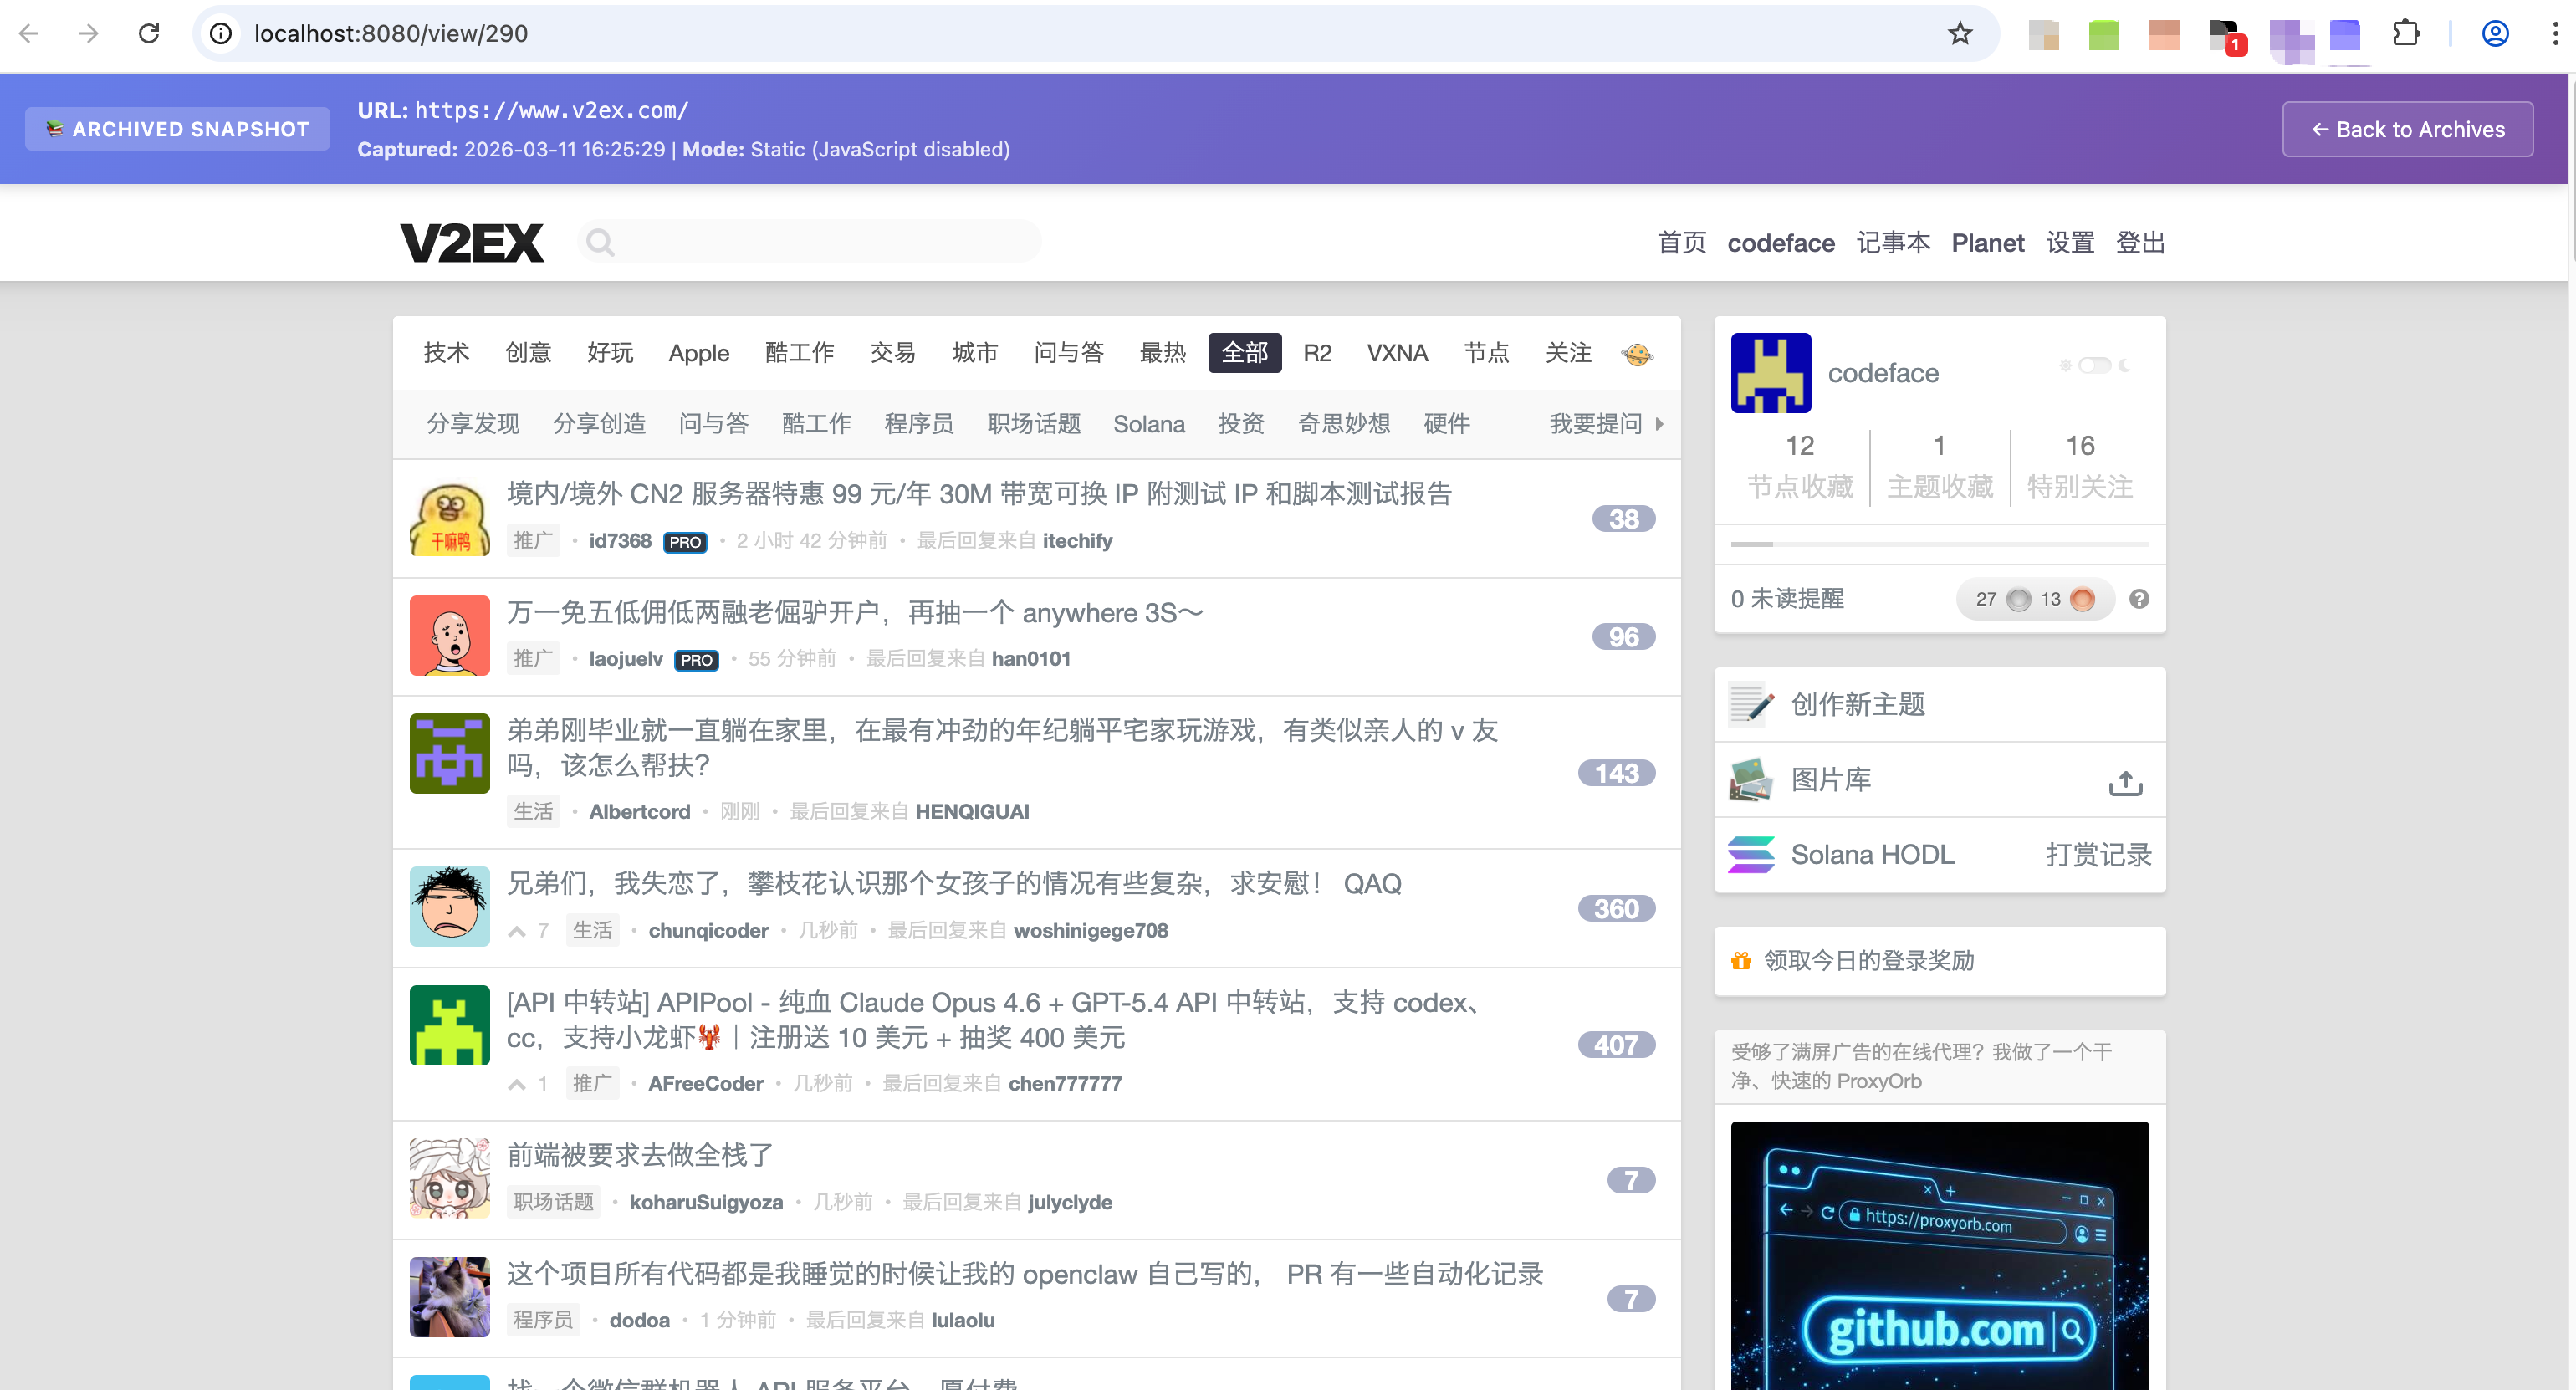Upvote the AFreeCoder APIPool topic arrow
The width and height of the screenshot is (2576, 1390).
(x=517, y=1084)
